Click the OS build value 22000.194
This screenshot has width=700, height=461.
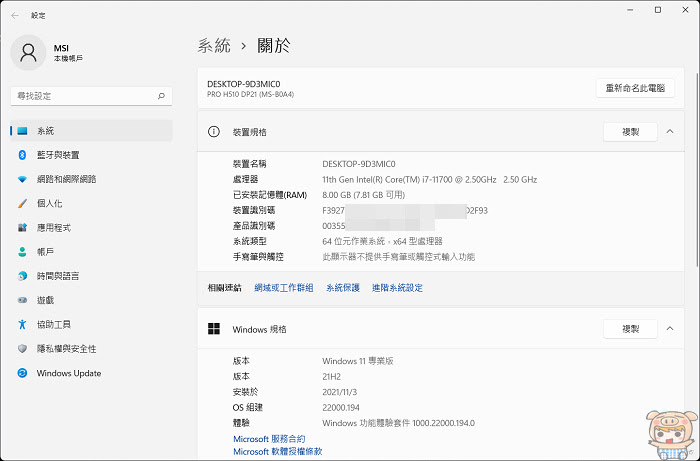tap(341, 407)
